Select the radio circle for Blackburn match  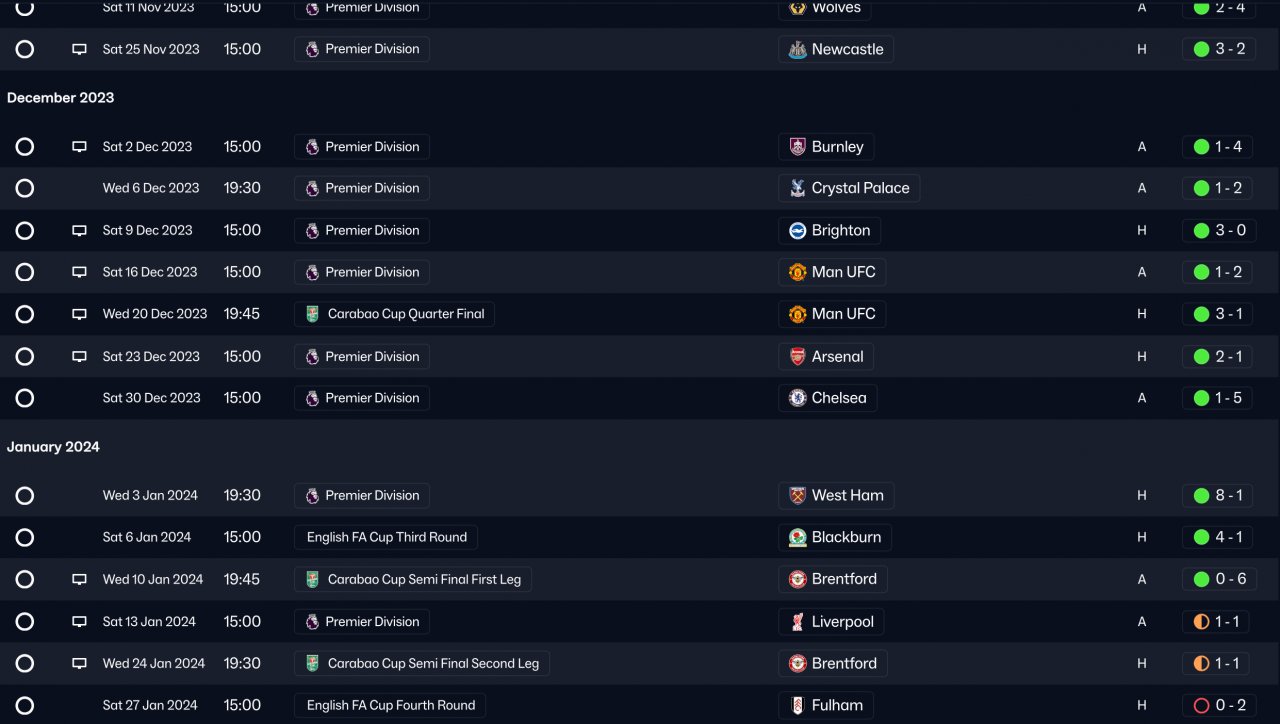25,538
